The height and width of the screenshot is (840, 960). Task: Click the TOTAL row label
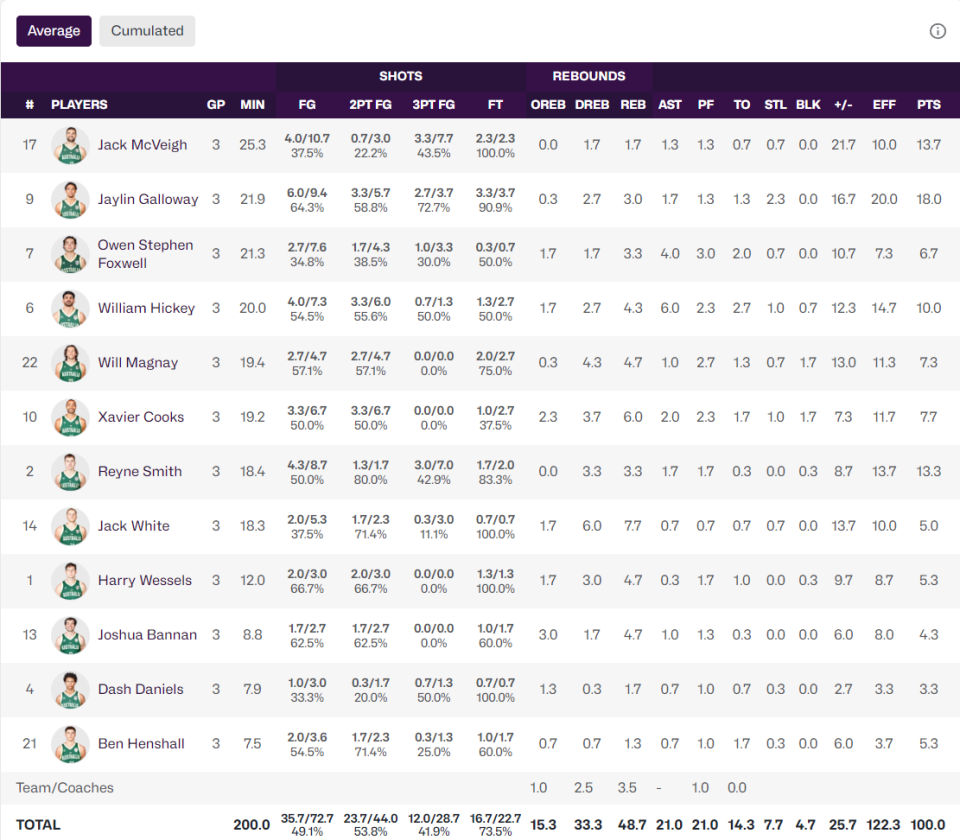tap(38, 825)
